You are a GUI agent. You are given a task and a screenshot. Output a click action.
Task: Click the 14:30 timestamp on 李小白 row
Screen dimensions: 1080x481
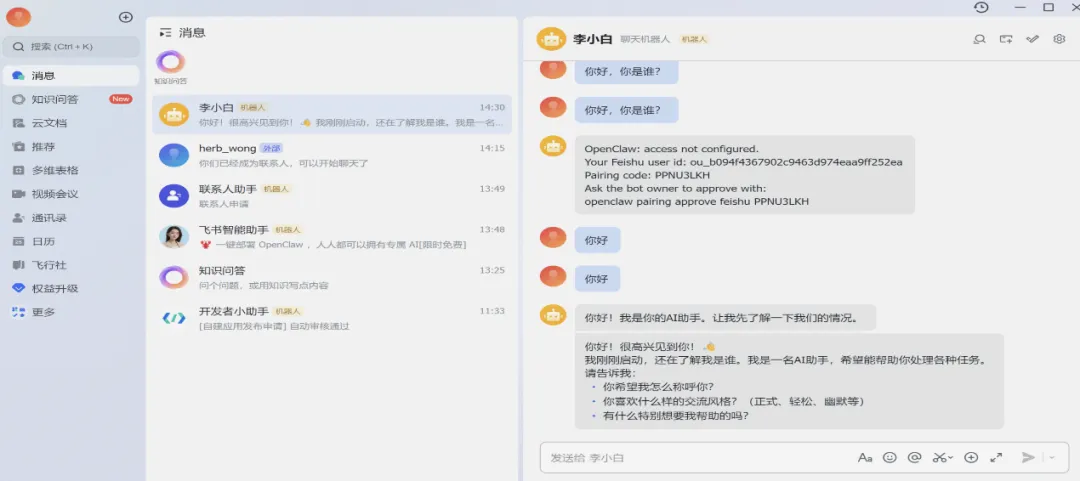(492, 108)
